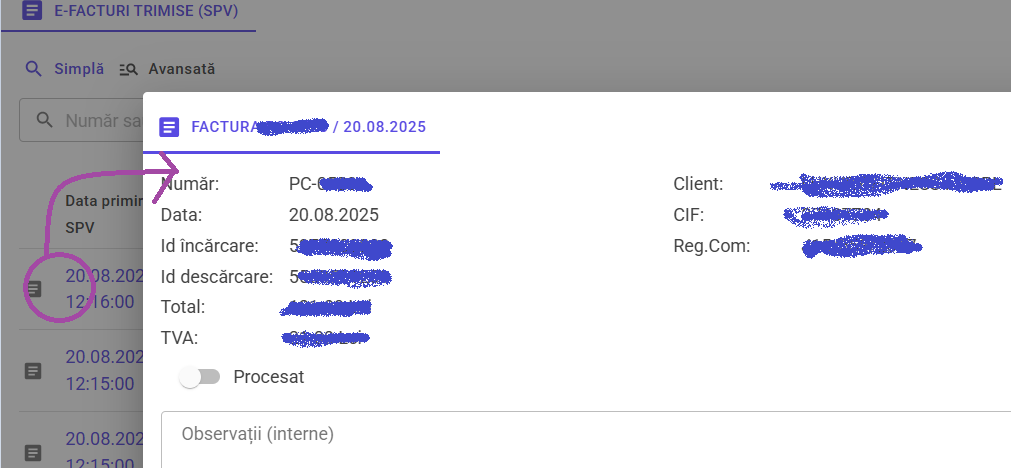Click the invoice date value 20.08.2025
Screen dimensions: 1011x468
334,215
